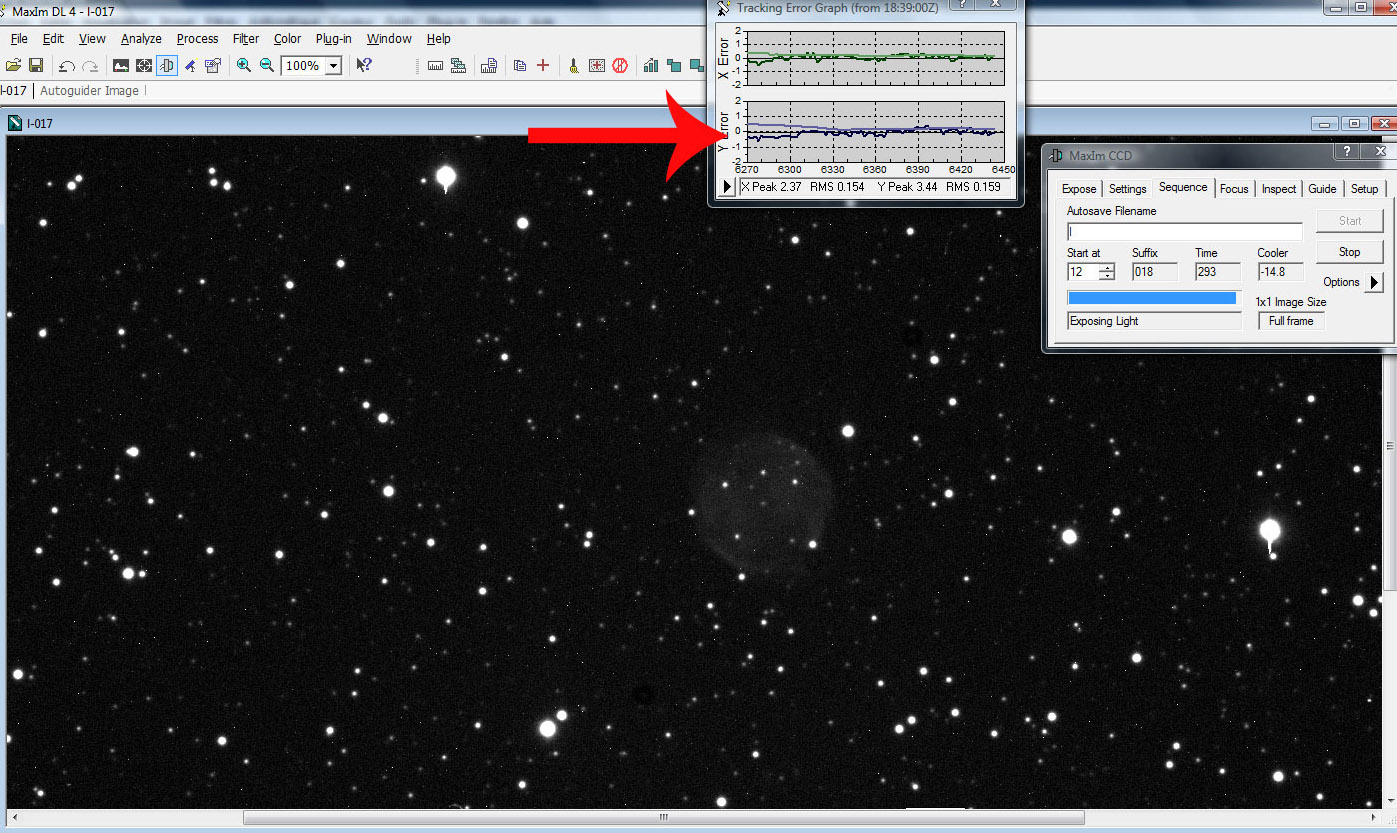Open the crosshair Information window icon
This screenshot has height=833, width=1397.
(x=144, y=66)
